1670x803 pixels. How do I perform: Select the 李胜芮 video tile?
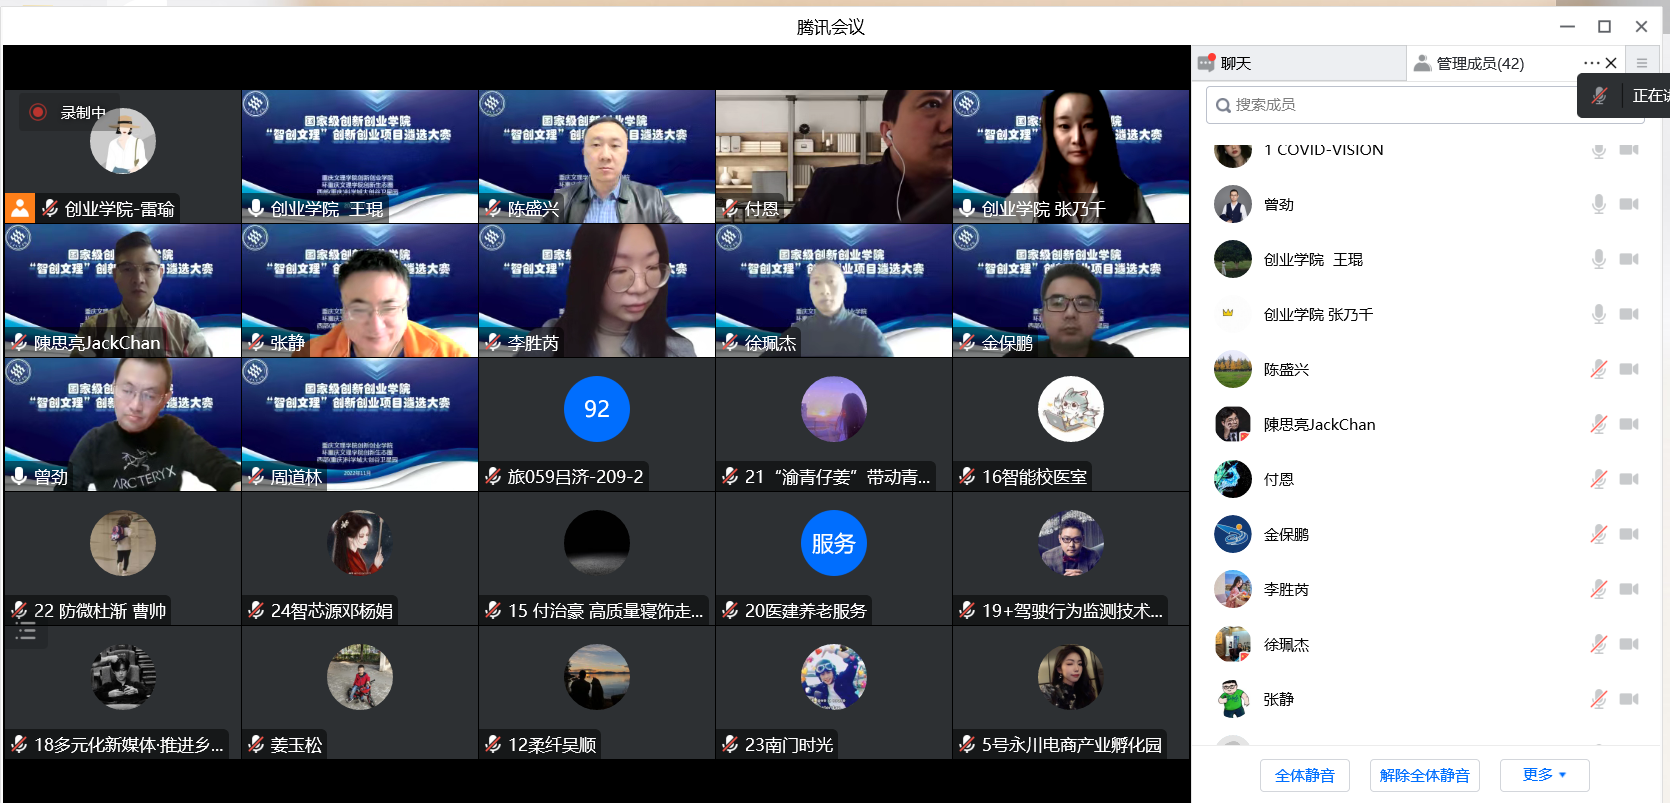click(597, 290)
